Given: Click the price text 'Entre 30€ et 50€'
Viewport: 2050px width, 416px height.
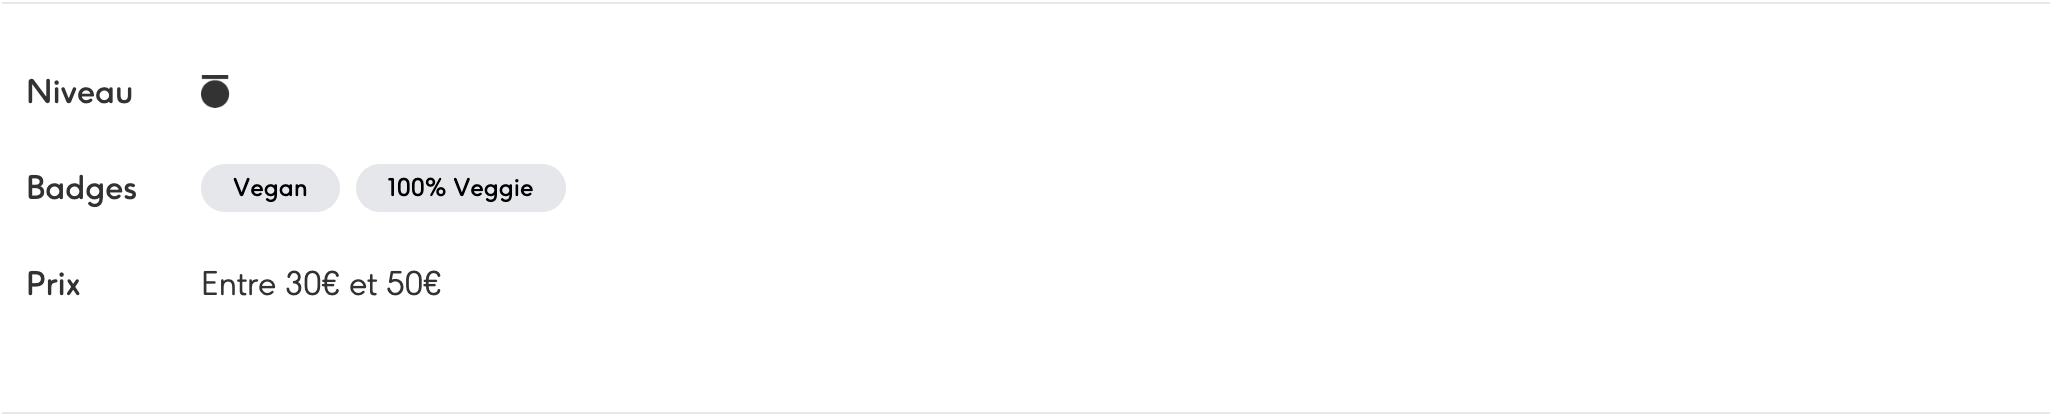Looking at the screenshot, I should point(321,284).
